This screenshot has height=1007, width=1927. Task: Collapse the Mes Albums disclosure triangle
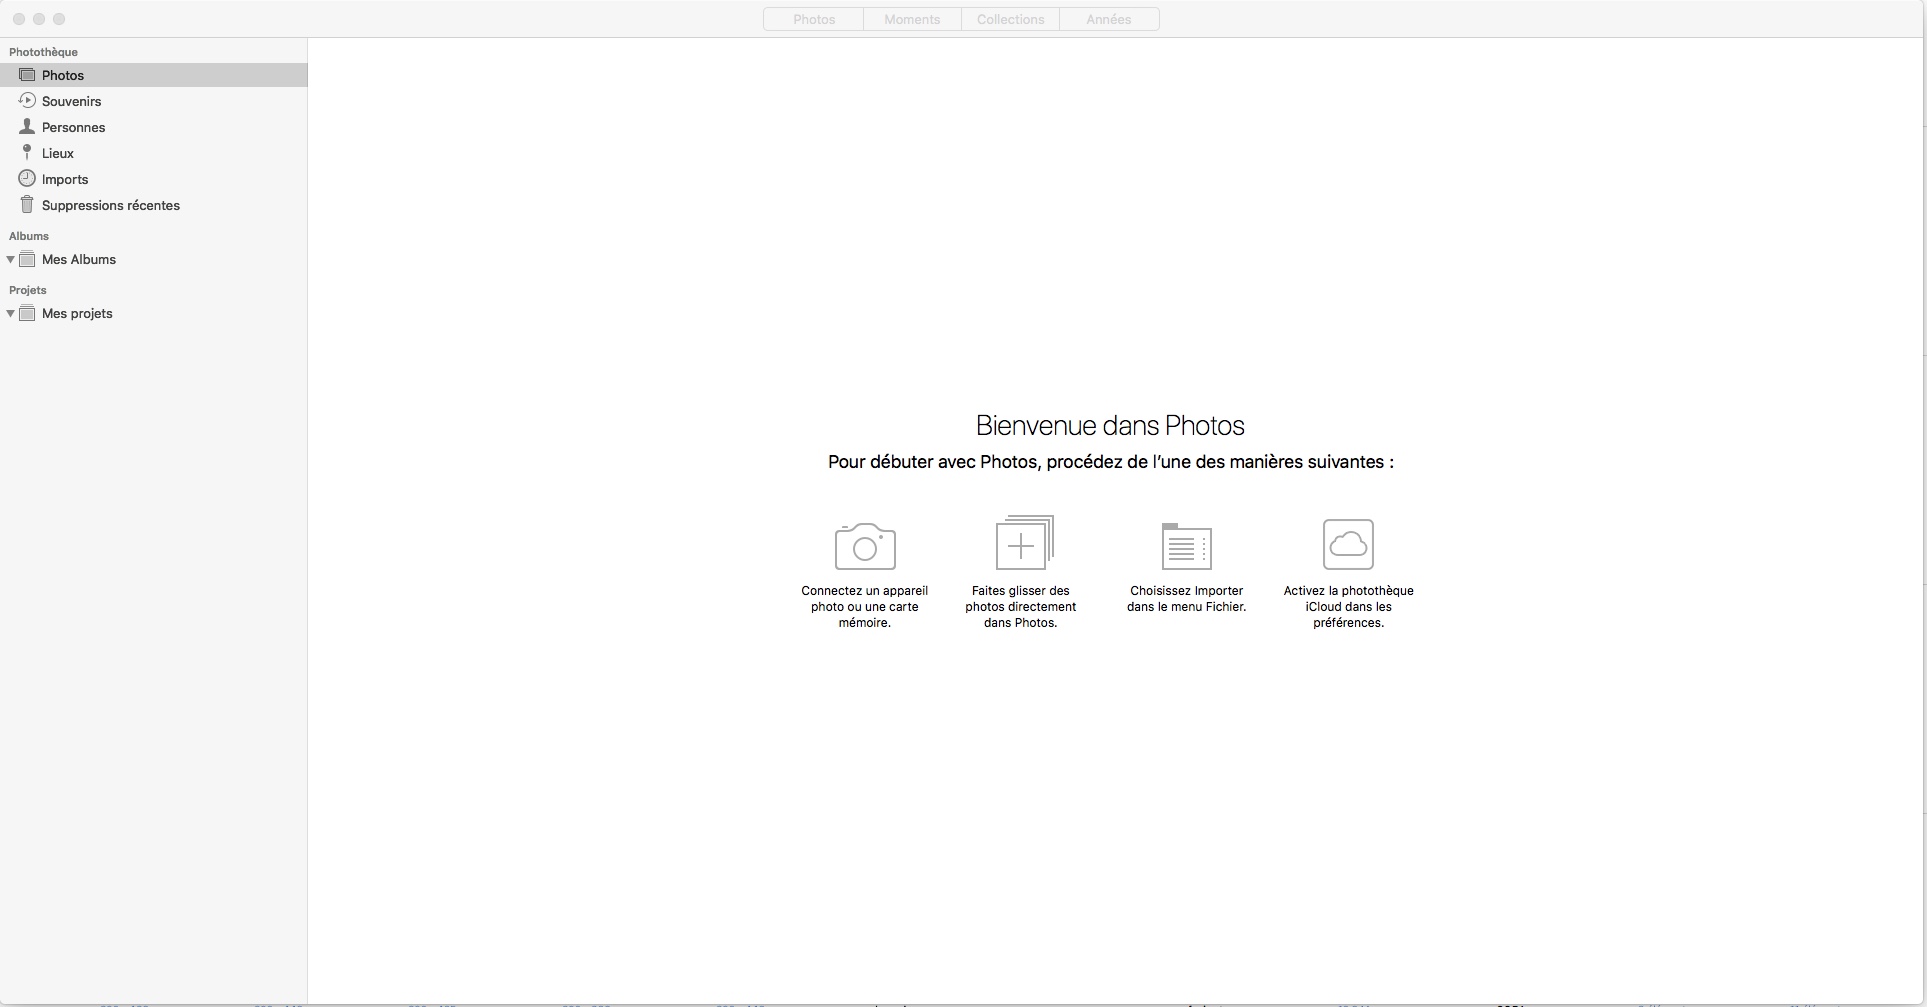(10, 259)
